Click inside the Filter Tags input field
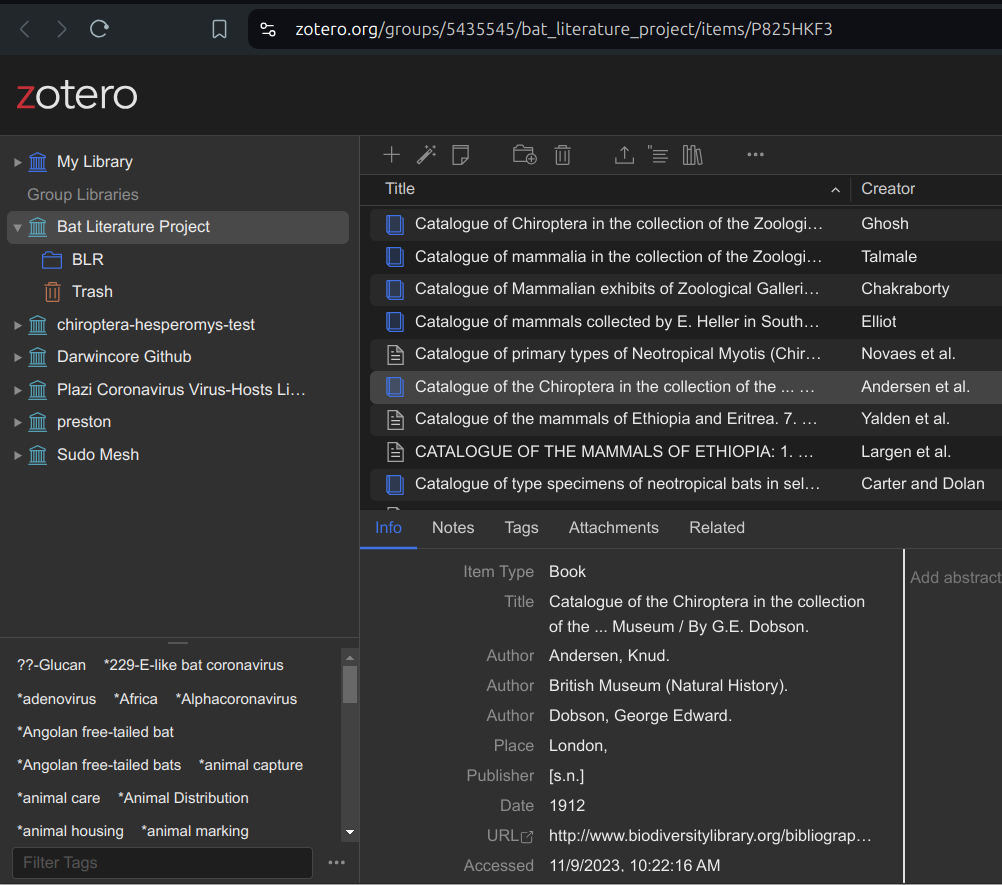 tap(160, 862)
